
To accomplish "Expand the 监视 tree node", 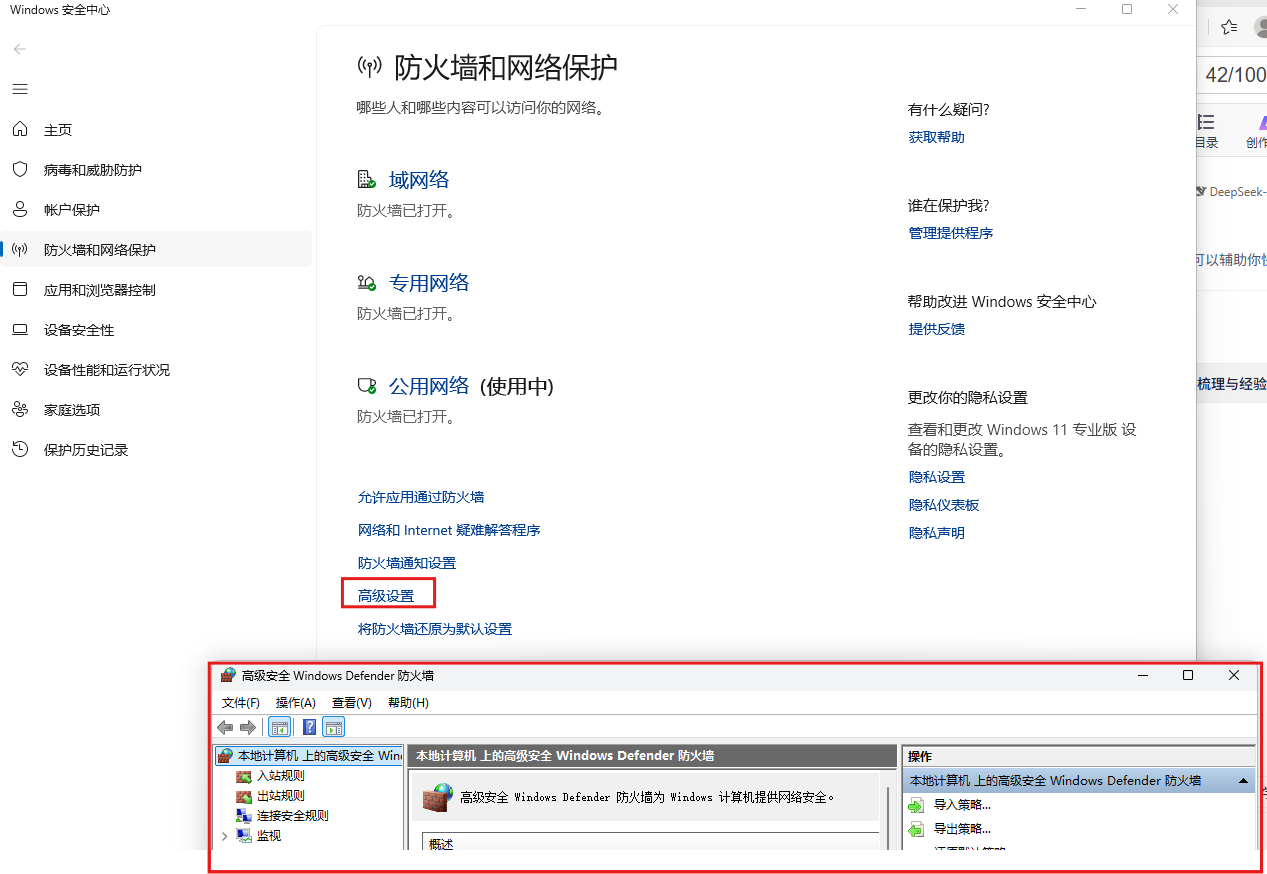I will click(224, 836).
